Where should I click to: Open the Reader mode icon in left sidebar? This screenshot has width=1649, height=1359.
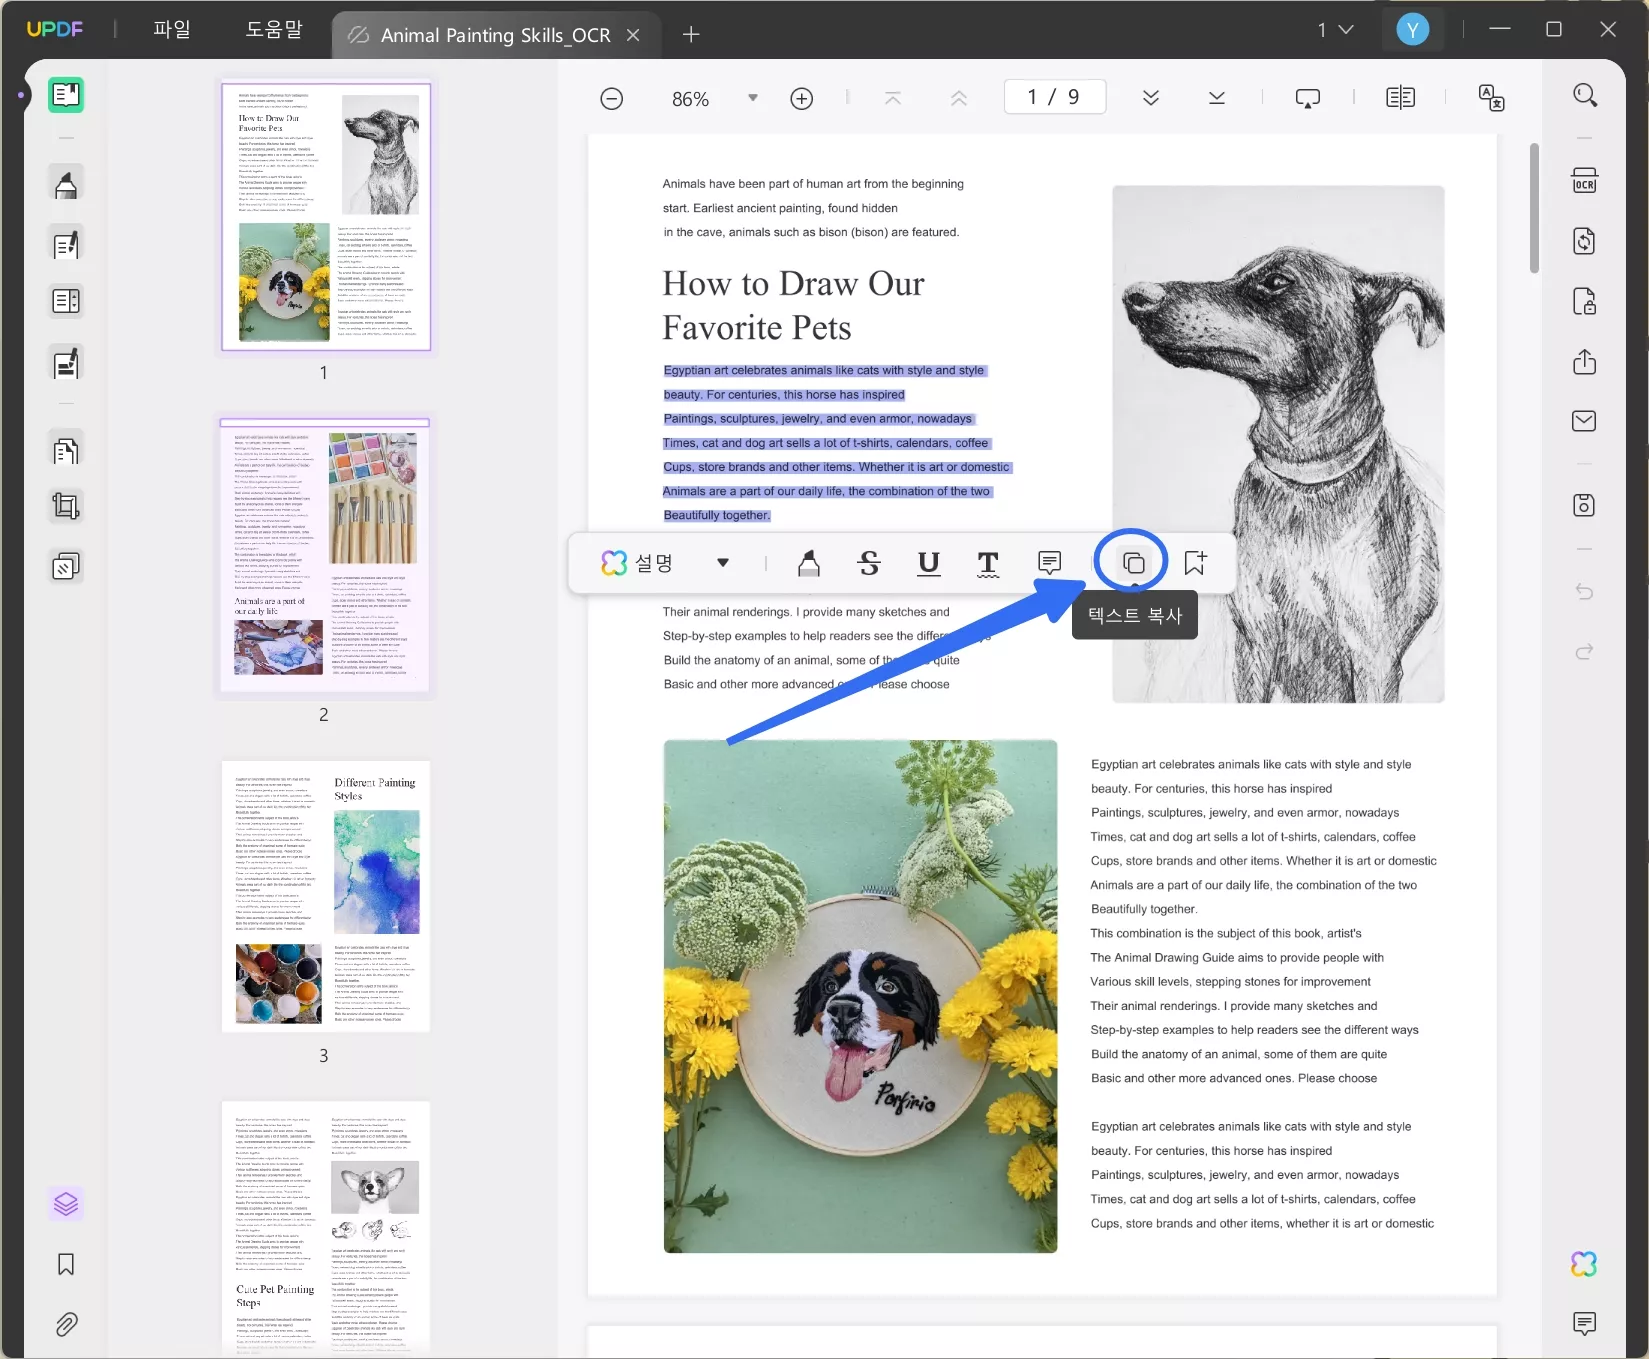pos(66,95)
